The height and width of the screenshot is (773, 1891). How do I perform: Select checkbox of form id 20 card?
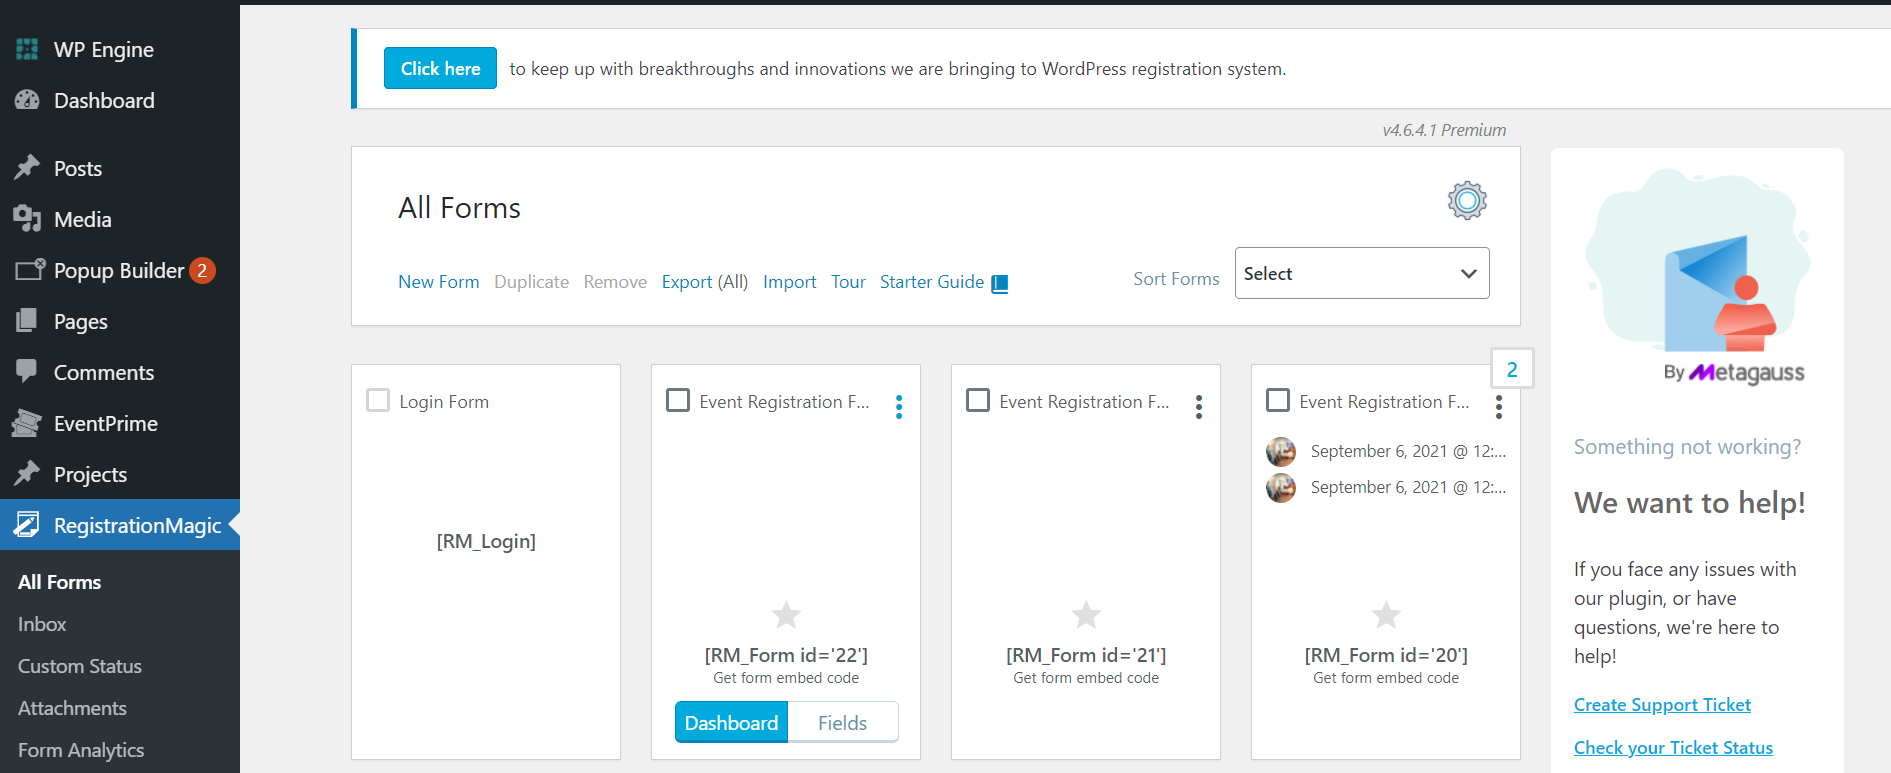(1278, 401)
